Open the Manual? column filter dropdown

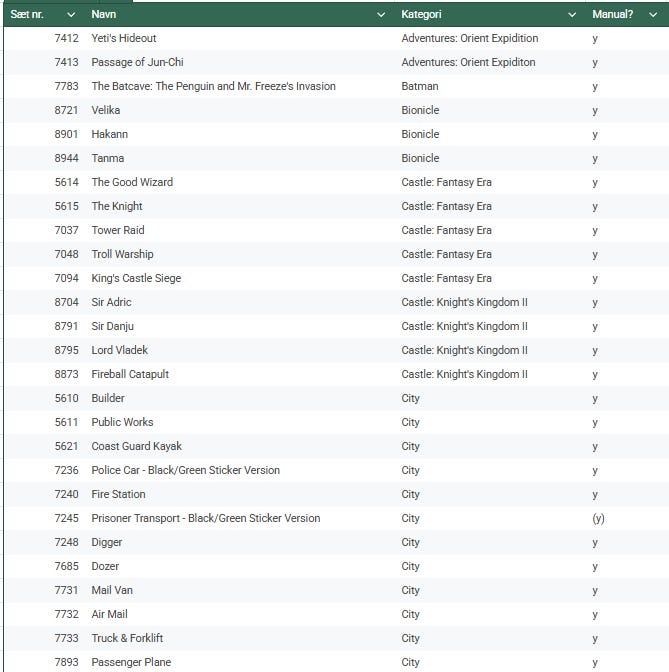point(653,15)
